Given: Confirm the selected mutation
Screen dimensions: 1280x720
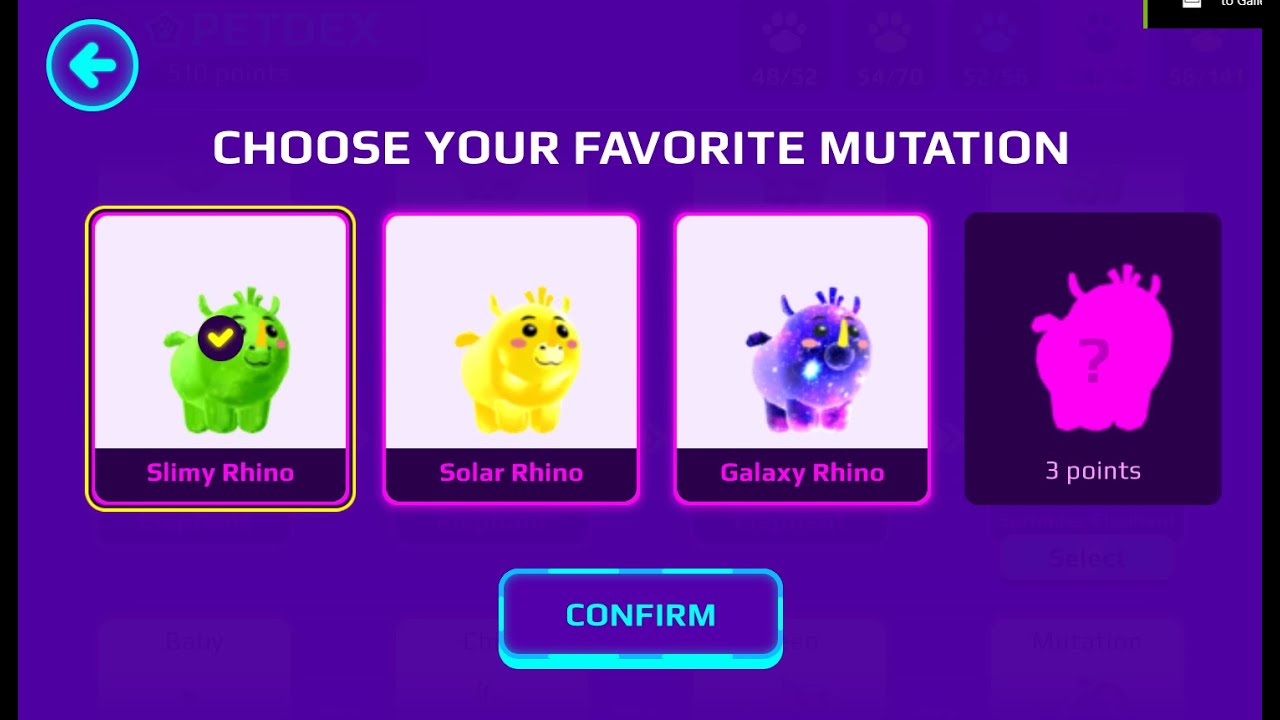Looking at the screenshot, I should pos(640,616).
